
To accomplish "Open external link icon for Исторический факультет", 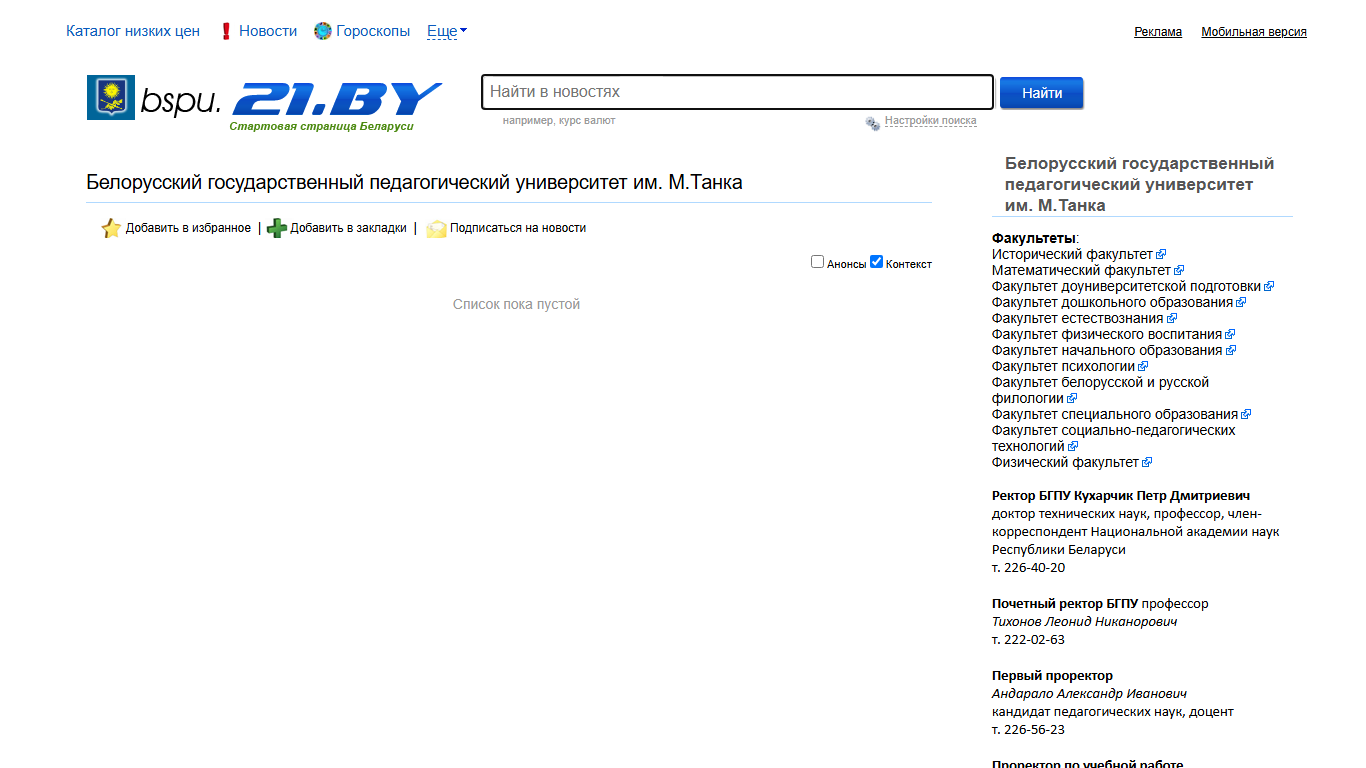I will 1161,254.
